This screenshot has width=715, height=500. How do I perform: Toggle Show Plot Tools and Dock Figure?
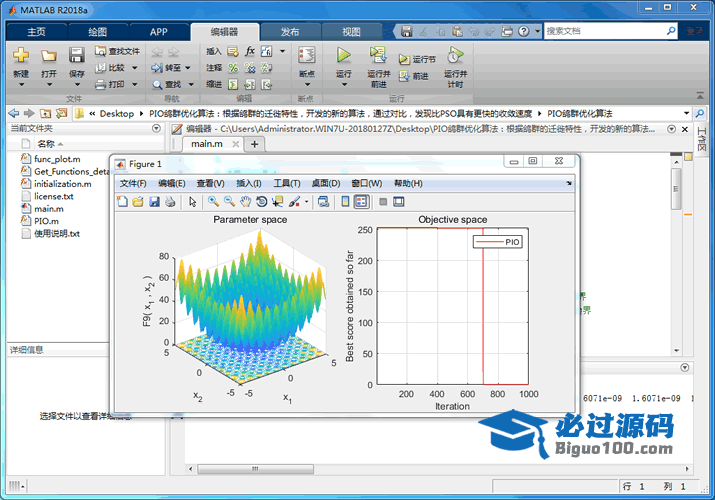399,201
